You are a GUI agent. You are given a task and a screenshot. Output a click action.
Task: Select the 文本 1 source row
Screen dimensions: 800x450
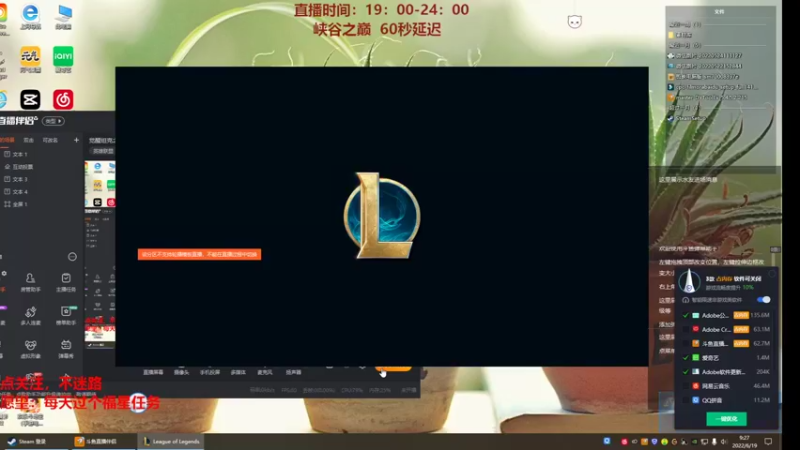pyautogui.click(x=41, y=154)
